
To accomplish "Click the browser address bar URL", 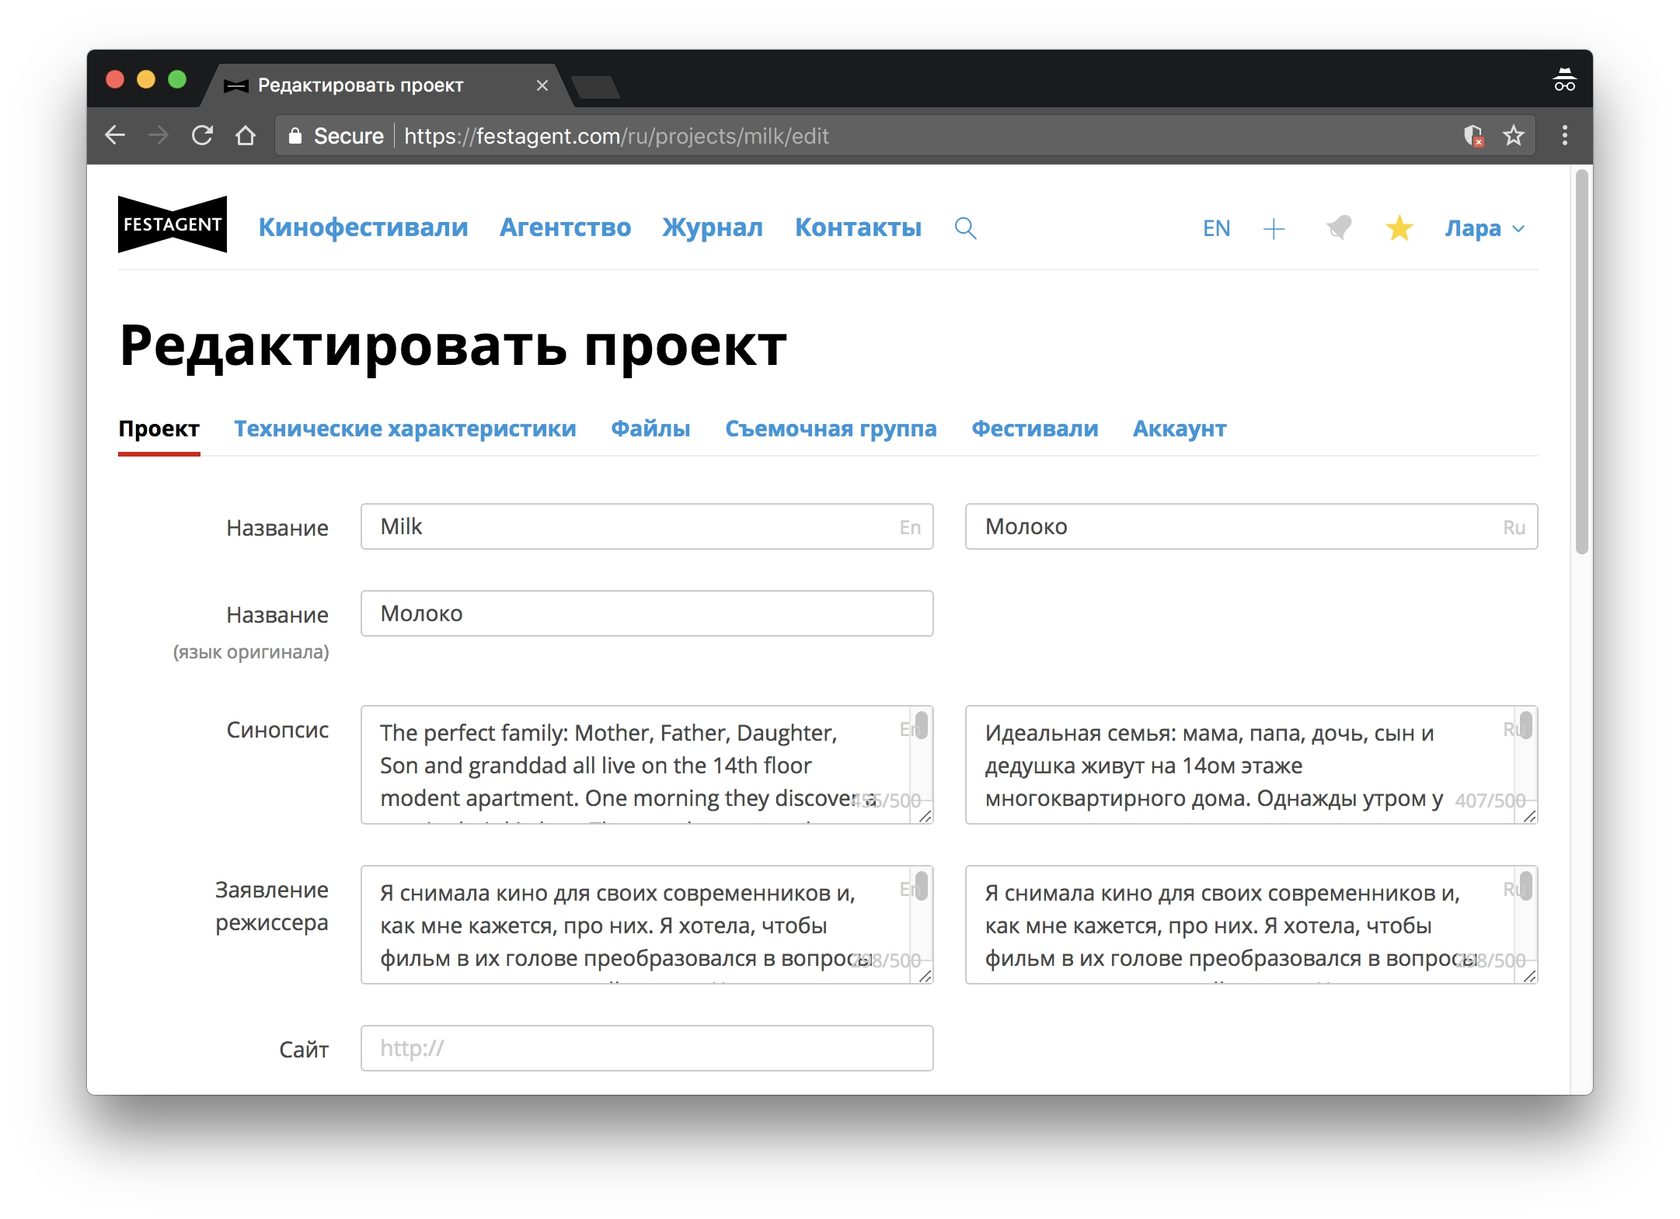I will click(x=616, y=136).
